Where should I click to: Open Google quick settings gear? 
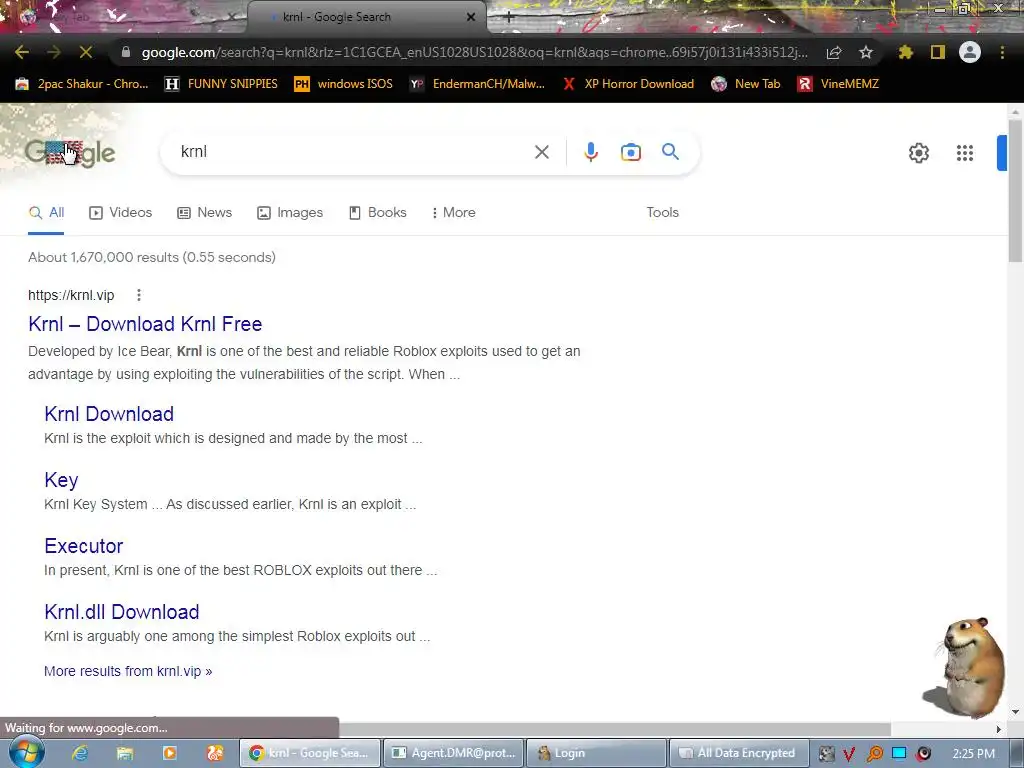pos(919,153)
